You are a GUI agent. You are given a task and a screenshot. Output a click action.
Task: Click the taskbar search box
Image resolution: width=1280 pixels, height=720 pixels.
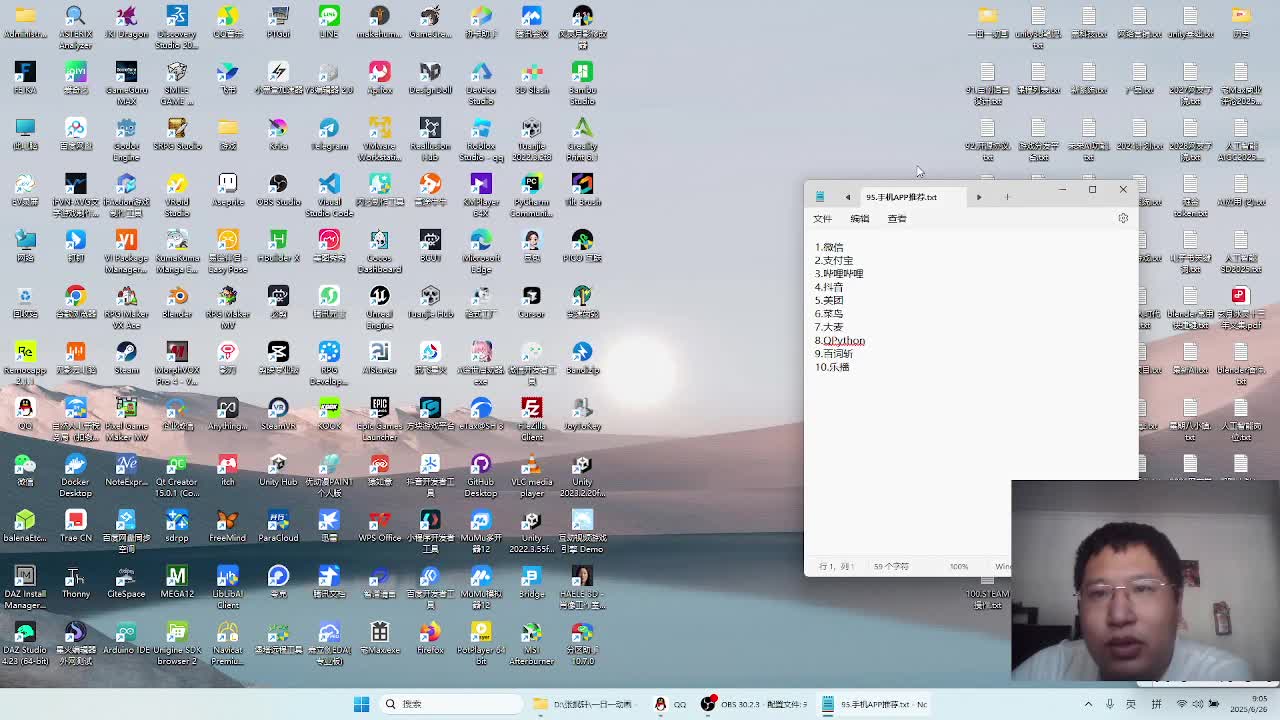pos(450,704)
